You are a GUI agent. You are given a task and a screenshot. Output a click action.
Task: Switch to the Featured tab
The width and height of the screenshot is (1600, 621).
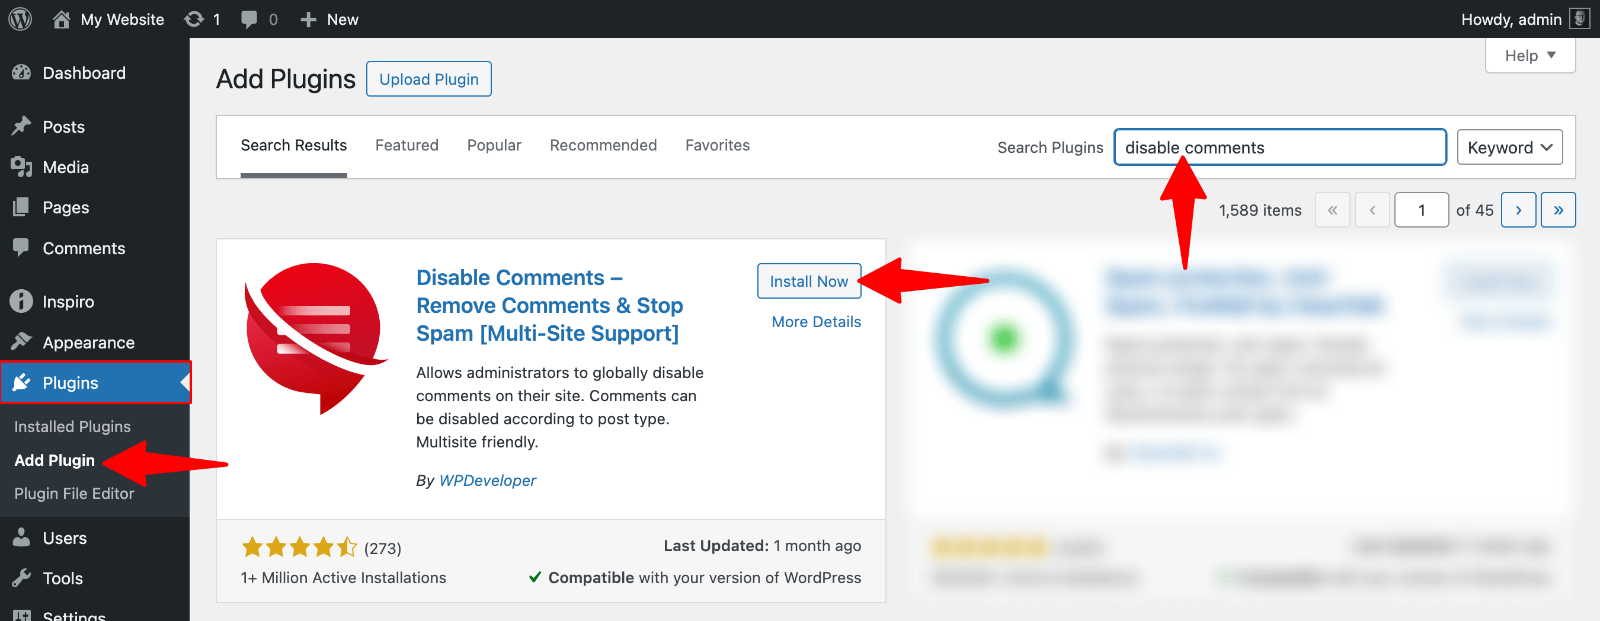[407, 145]
